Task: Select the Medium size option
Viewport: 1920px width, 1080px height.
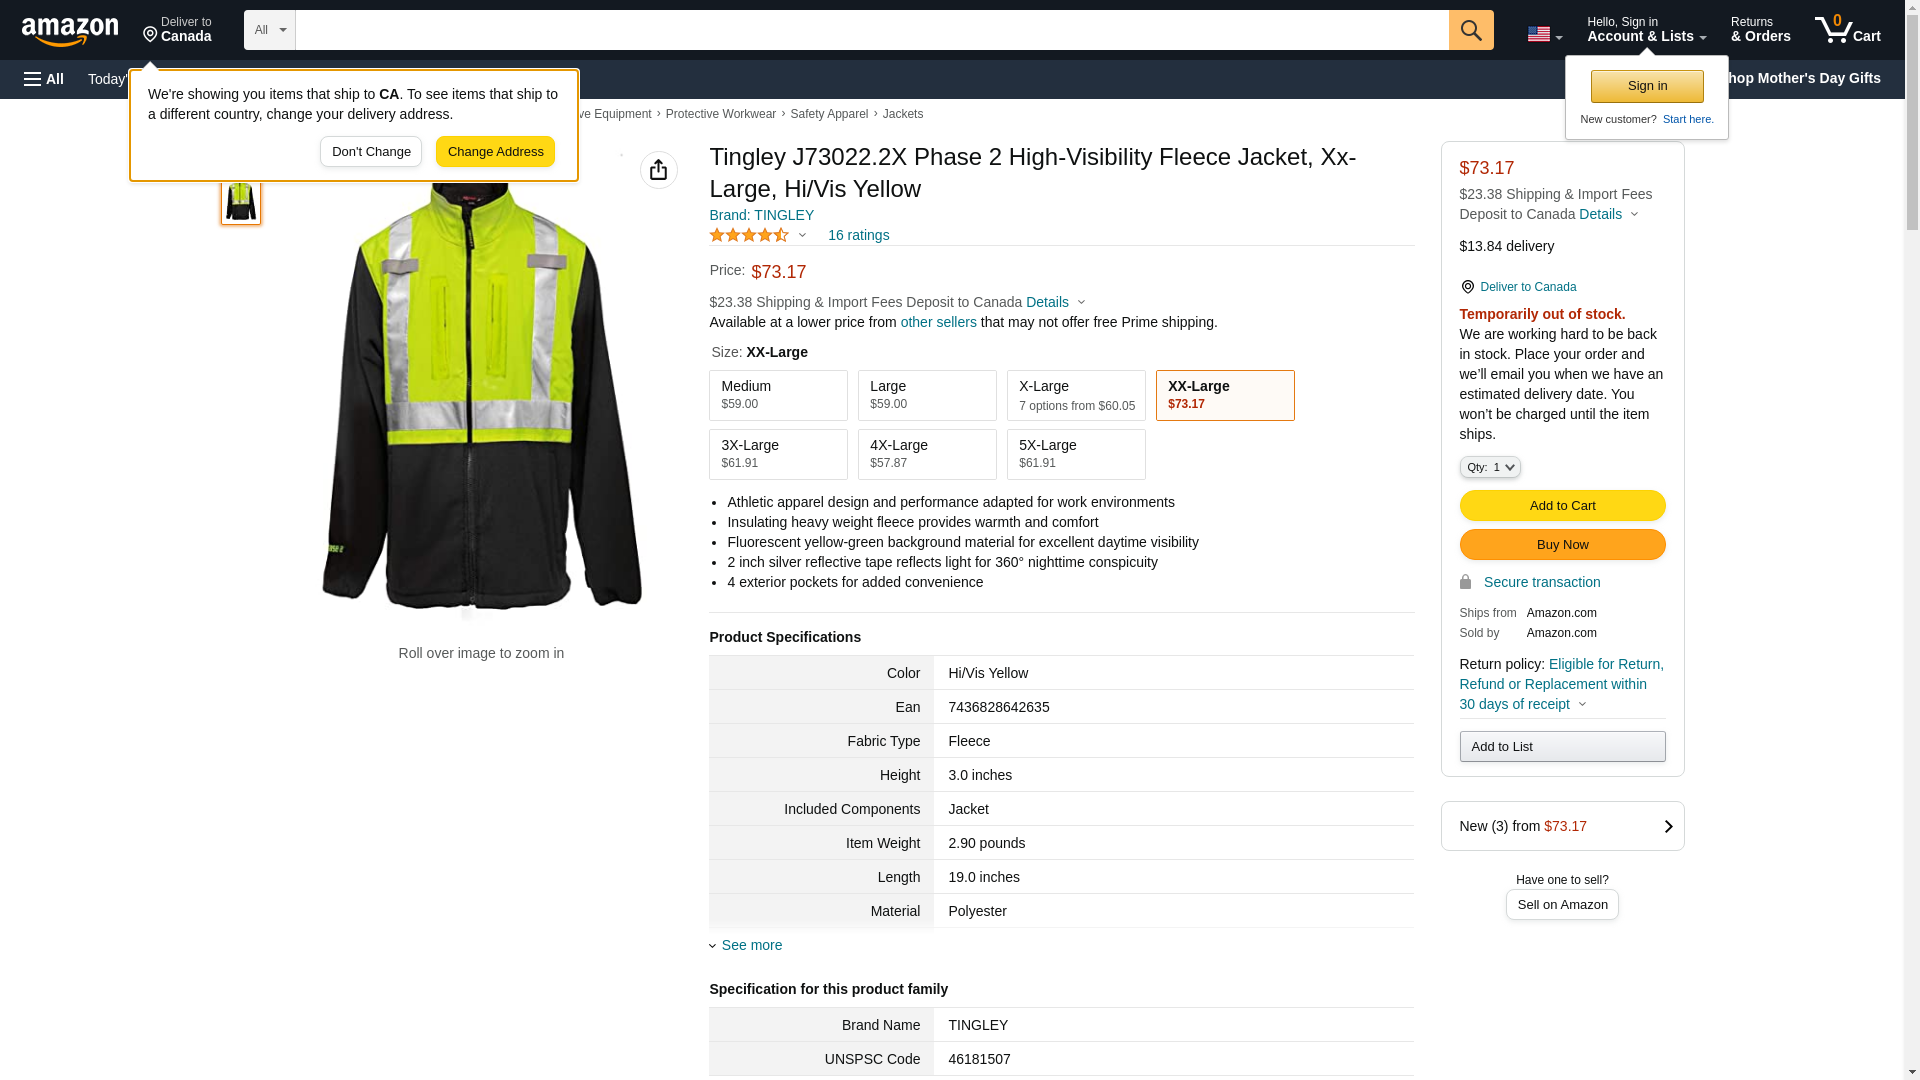Action: click(778, 395)
